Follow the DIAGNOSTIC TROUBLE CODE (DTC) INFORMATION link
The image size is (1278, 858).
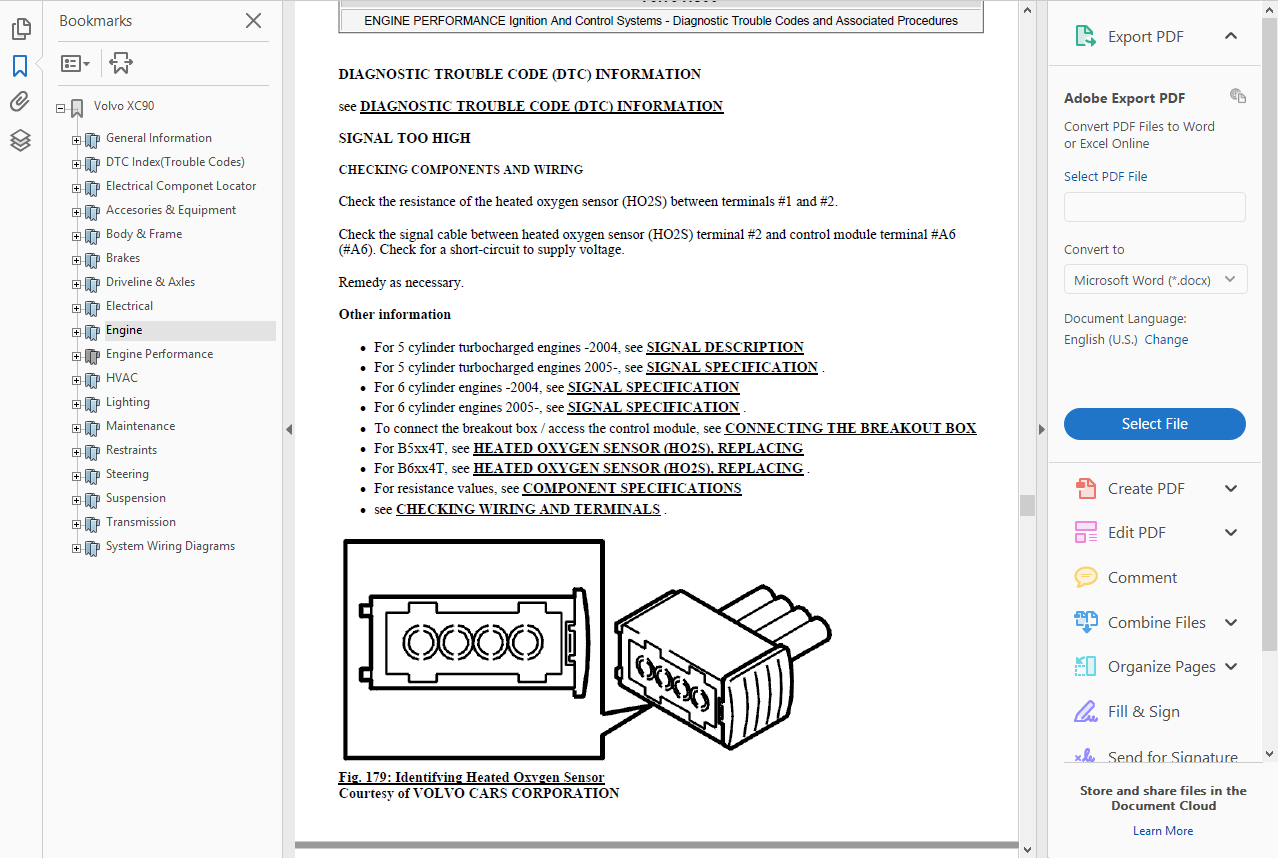[541, 106]
